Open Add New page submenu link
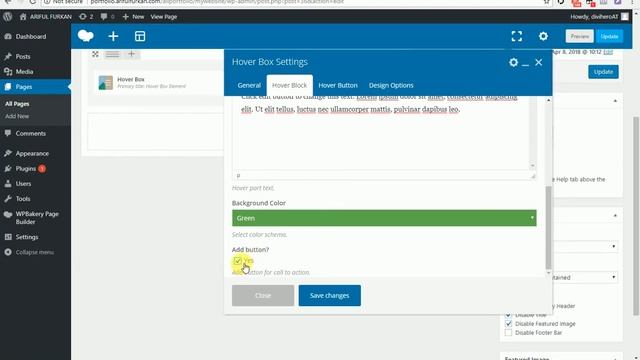Image resolution: width=640 pixels, height=360 pixels. point(17,116)
